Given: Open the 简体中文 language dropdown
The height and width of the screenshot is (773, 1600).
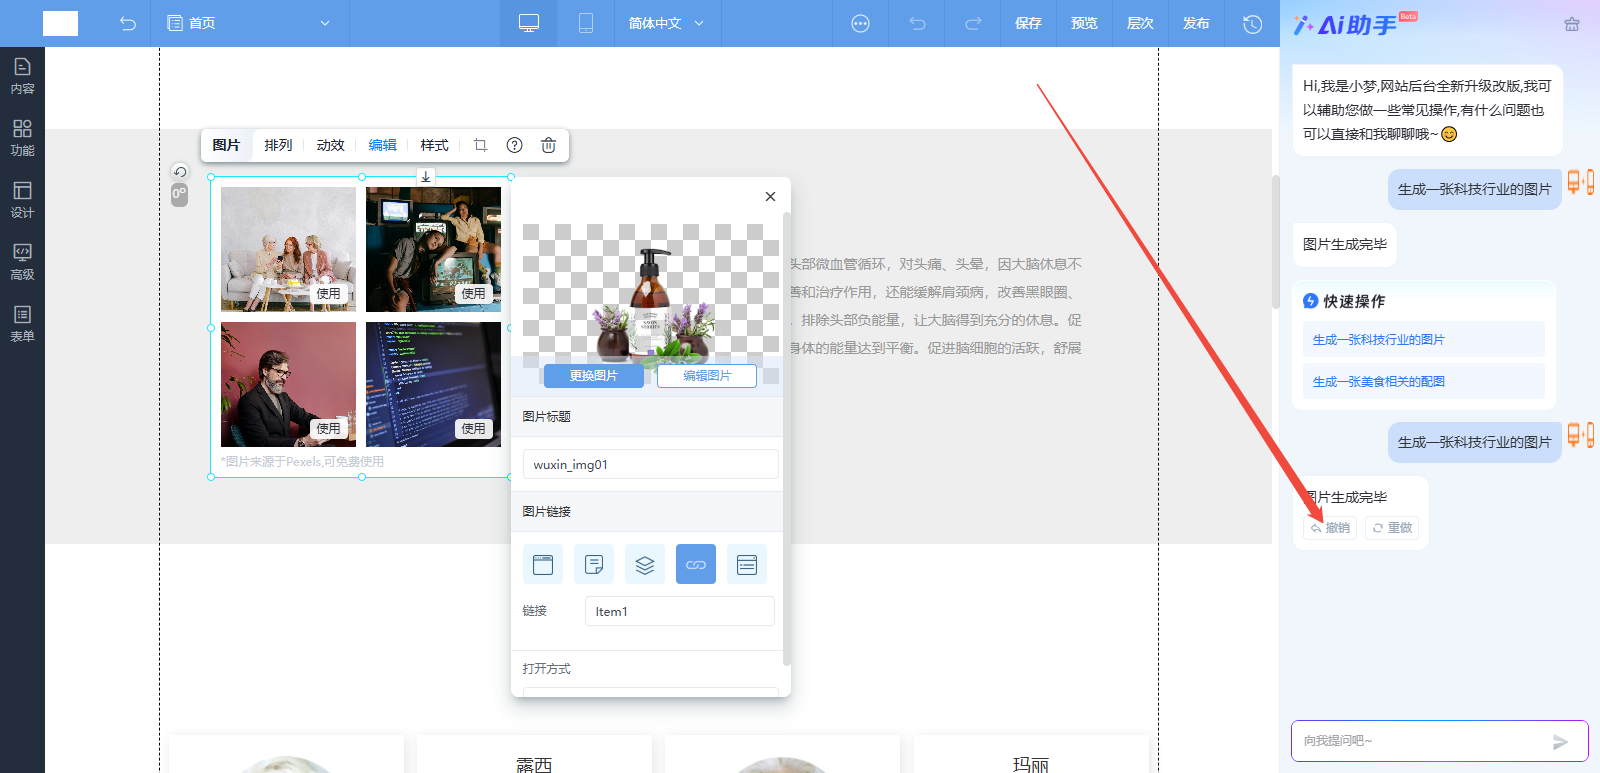Looking at the screenshot, I should (666, 23).
